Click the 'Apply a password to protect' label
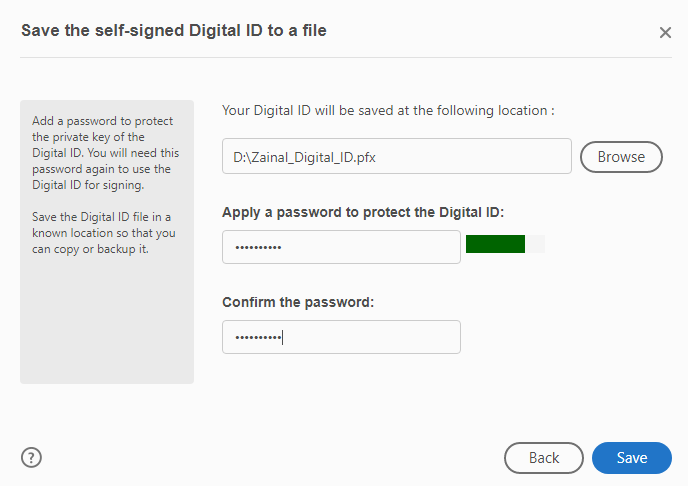The image size is (688, 486). tap(363, 212)
